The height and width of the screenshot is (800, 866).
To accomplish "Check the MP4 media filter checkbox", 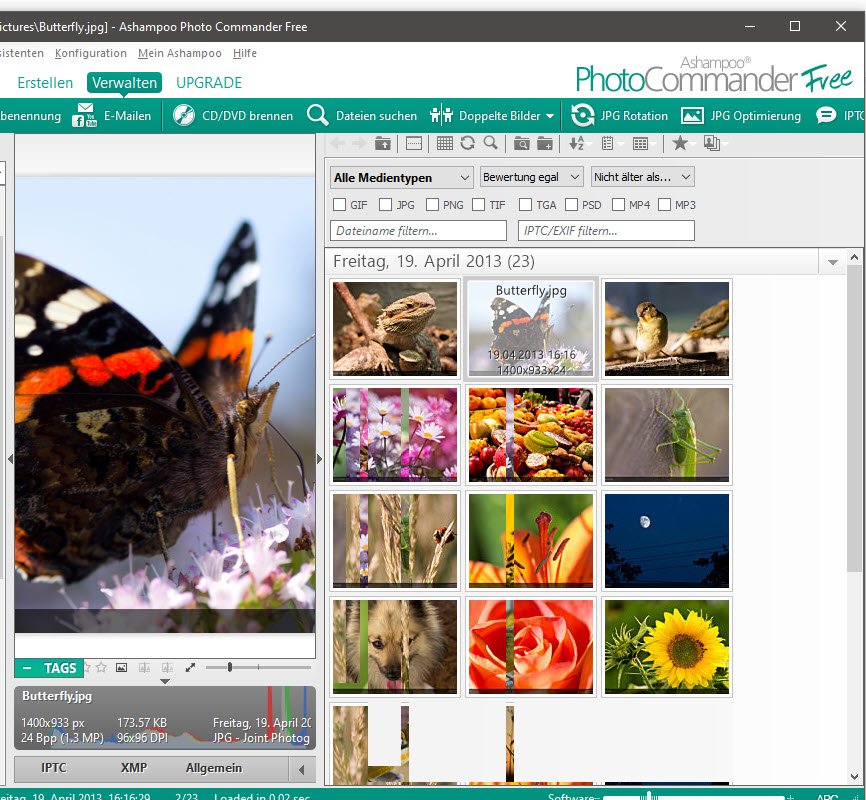I will coord(618,205).
